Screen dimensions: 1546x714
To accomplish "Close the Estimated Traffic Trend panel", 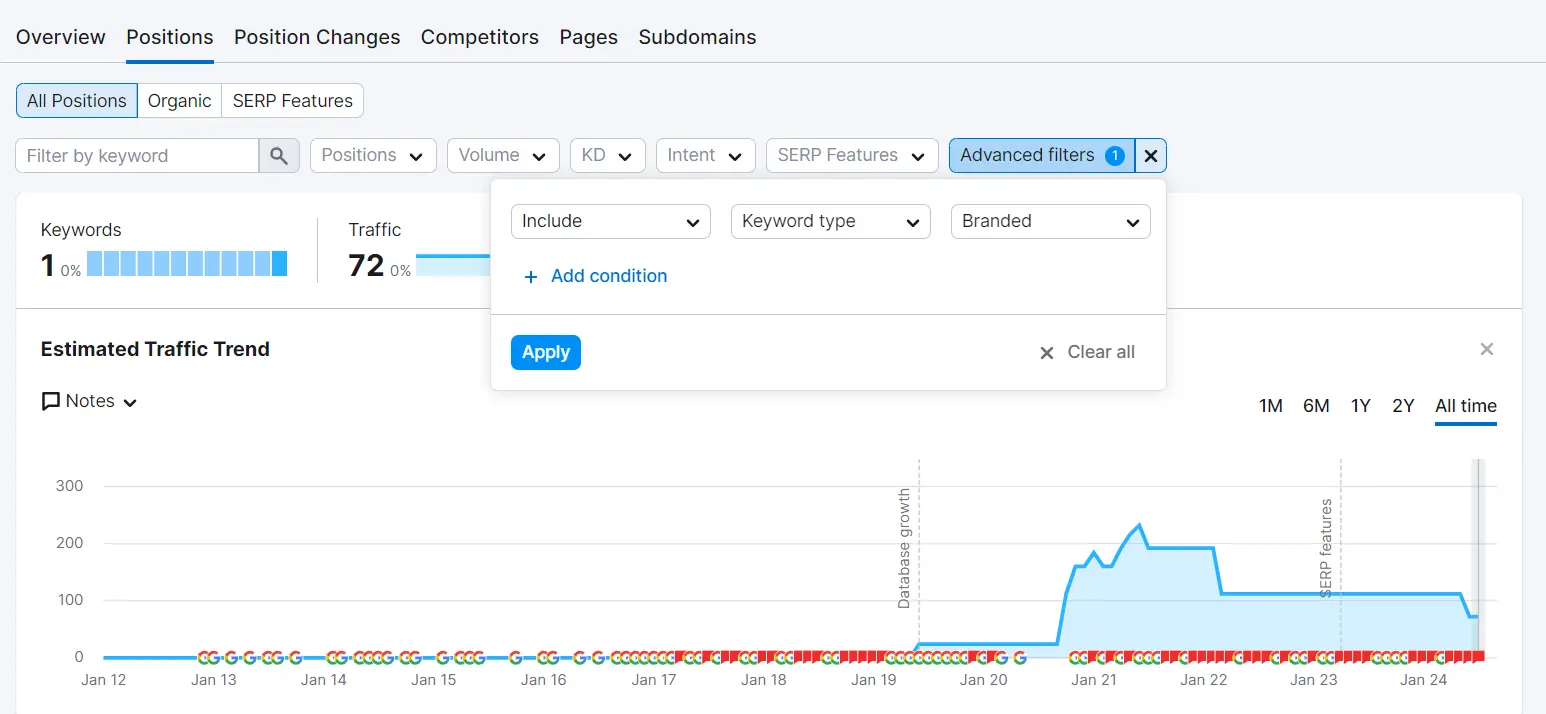I will coord(1487,348).
